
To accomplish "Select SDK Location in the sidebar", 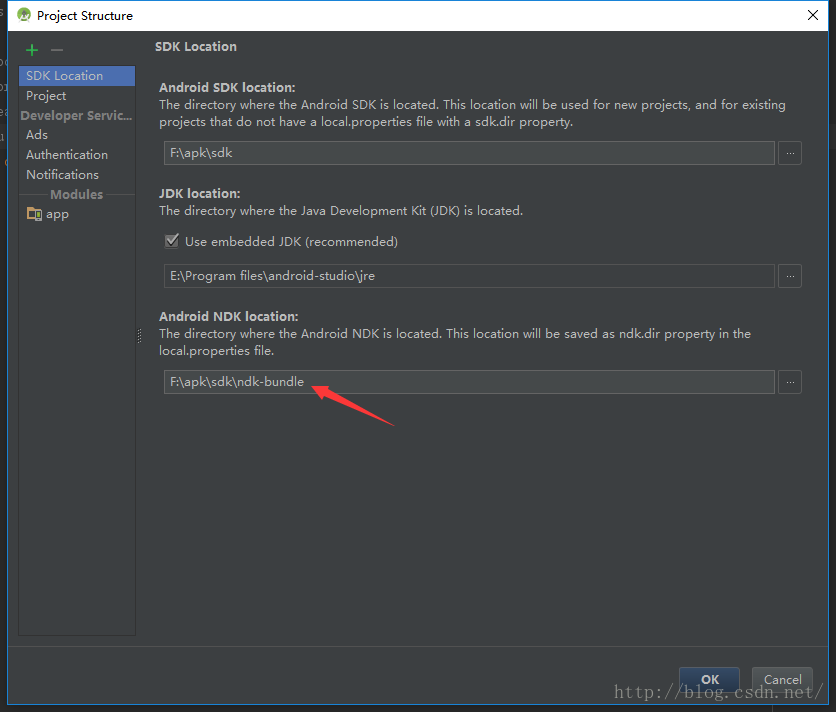I will click(x=77, y=76).
